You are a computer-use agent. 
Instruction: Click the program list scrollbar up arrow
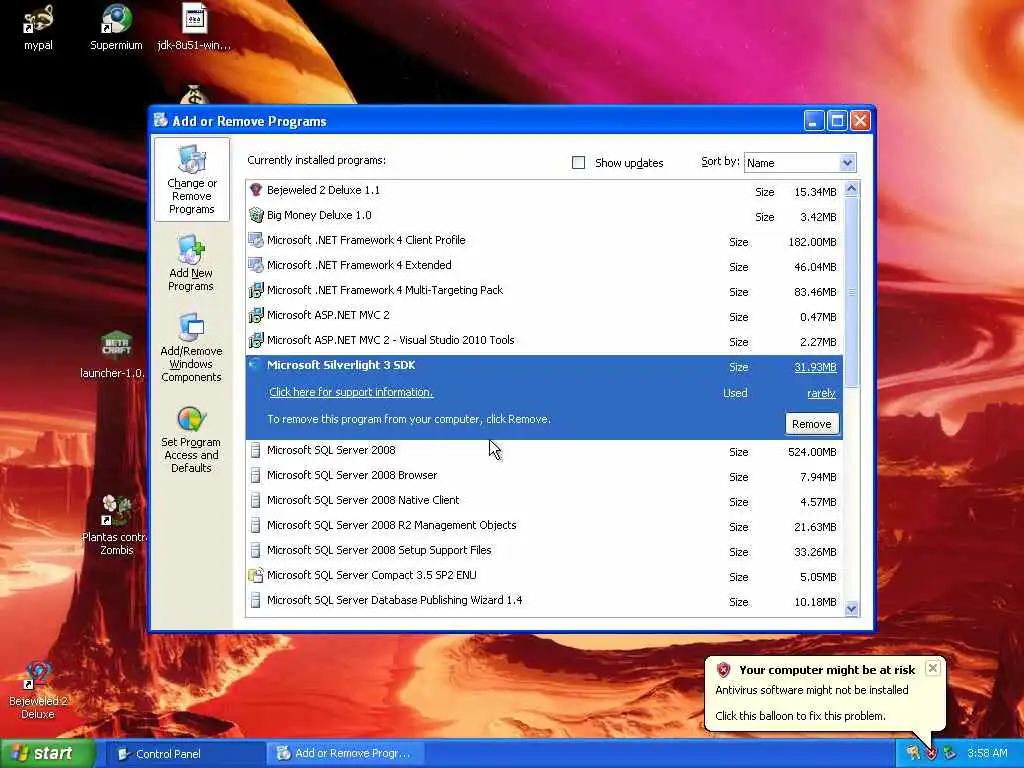(851, 189)
